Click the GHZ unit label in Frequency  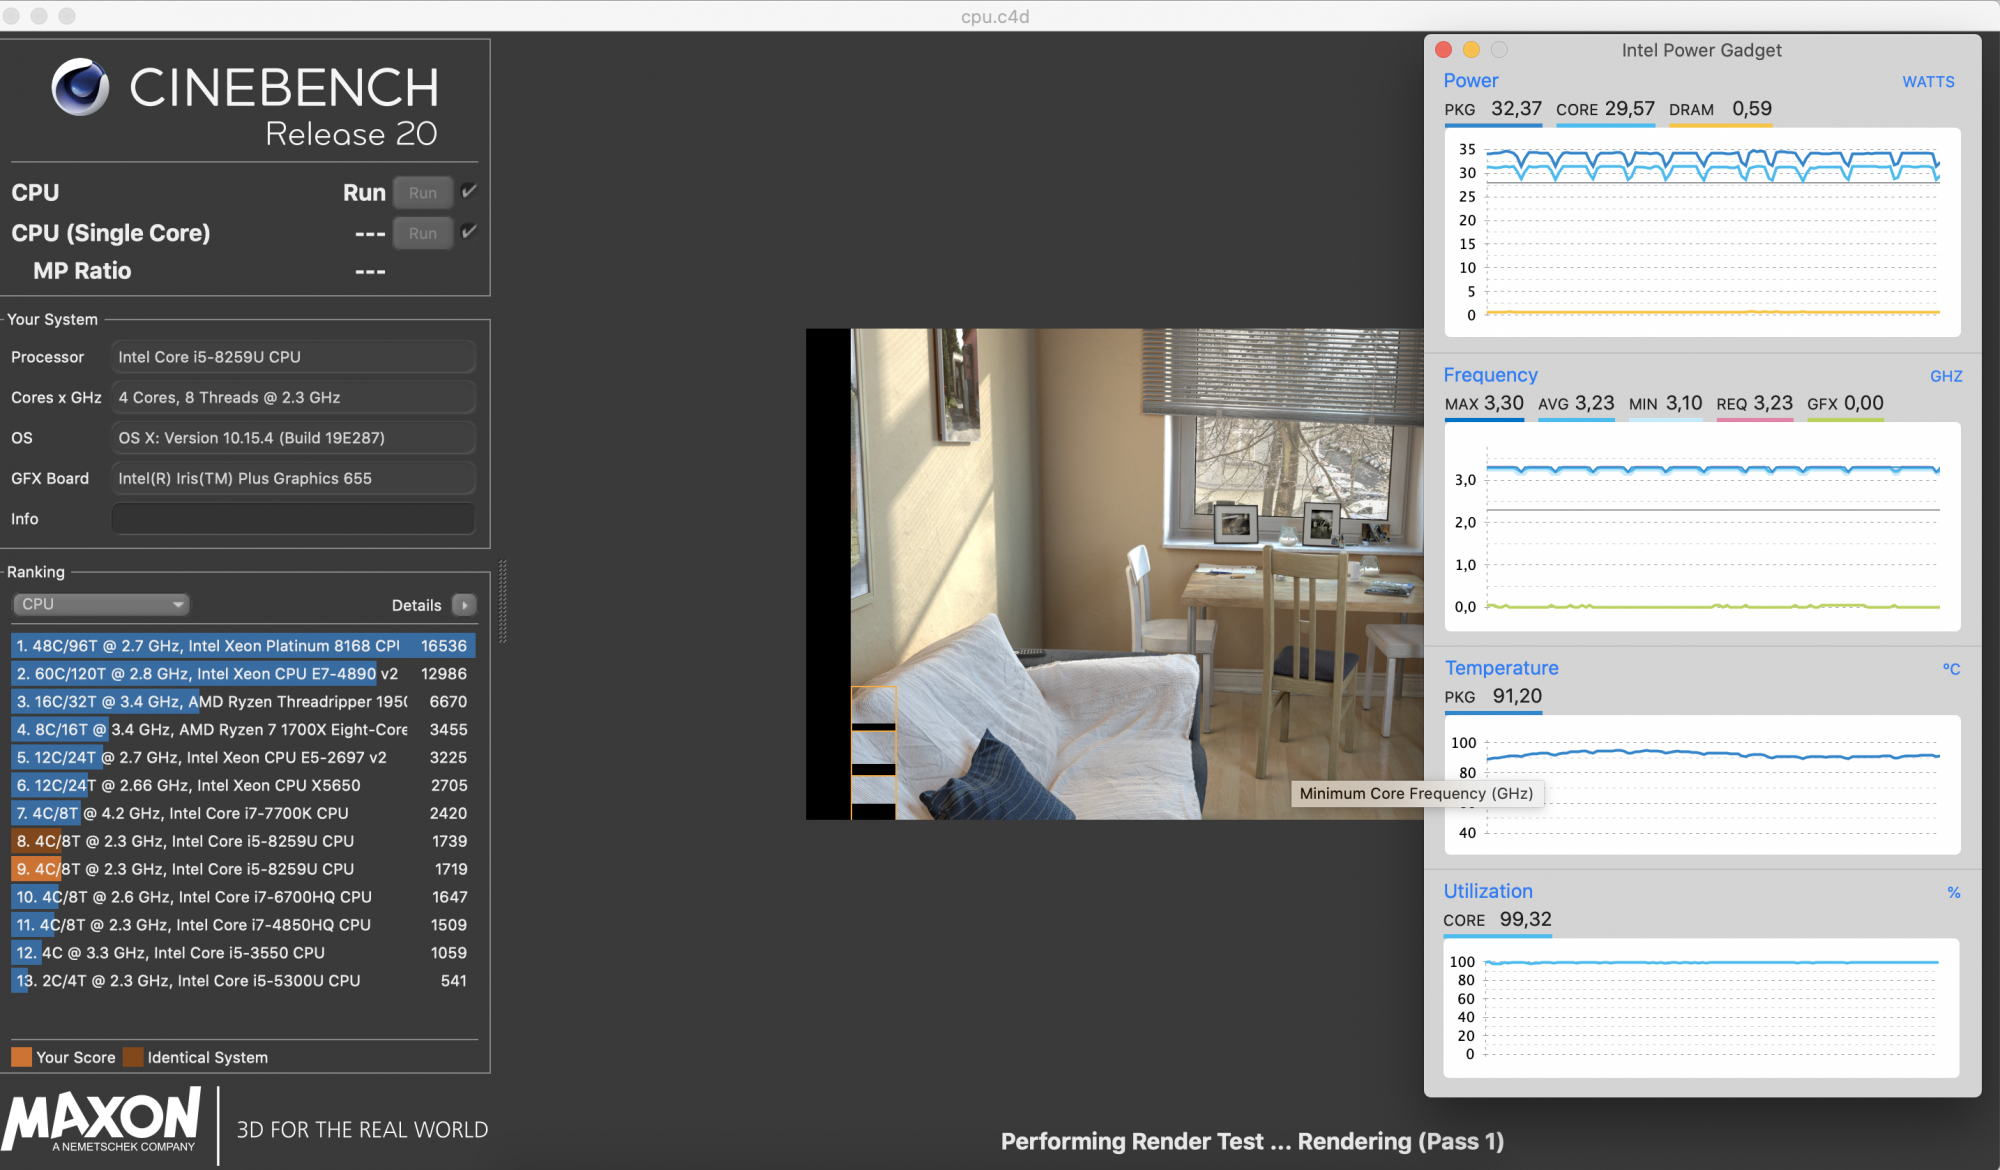click(x=1945, y=376)
